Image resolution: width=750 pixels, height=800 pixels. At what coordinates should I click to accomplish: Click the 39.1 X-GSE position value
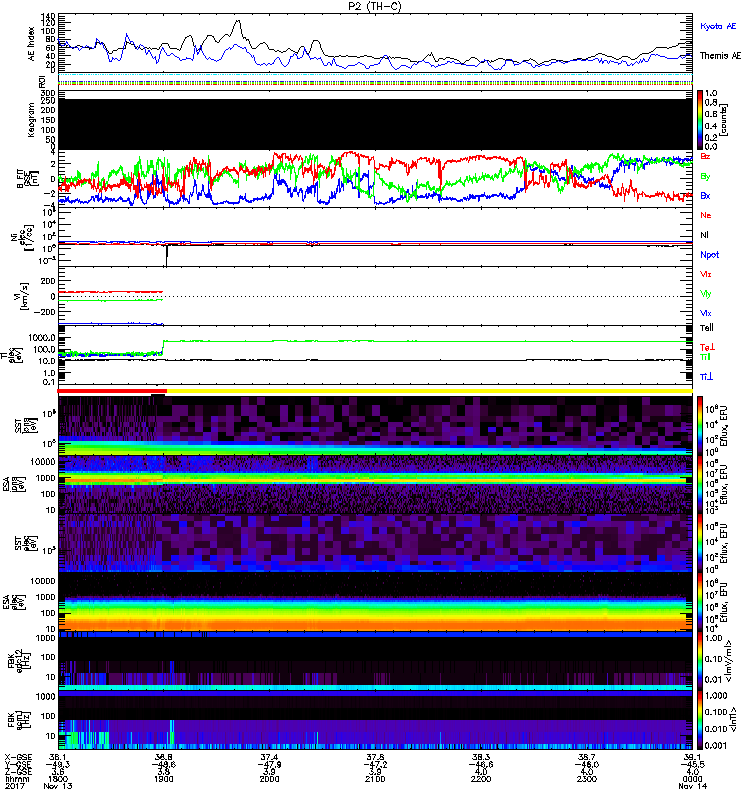692,758
